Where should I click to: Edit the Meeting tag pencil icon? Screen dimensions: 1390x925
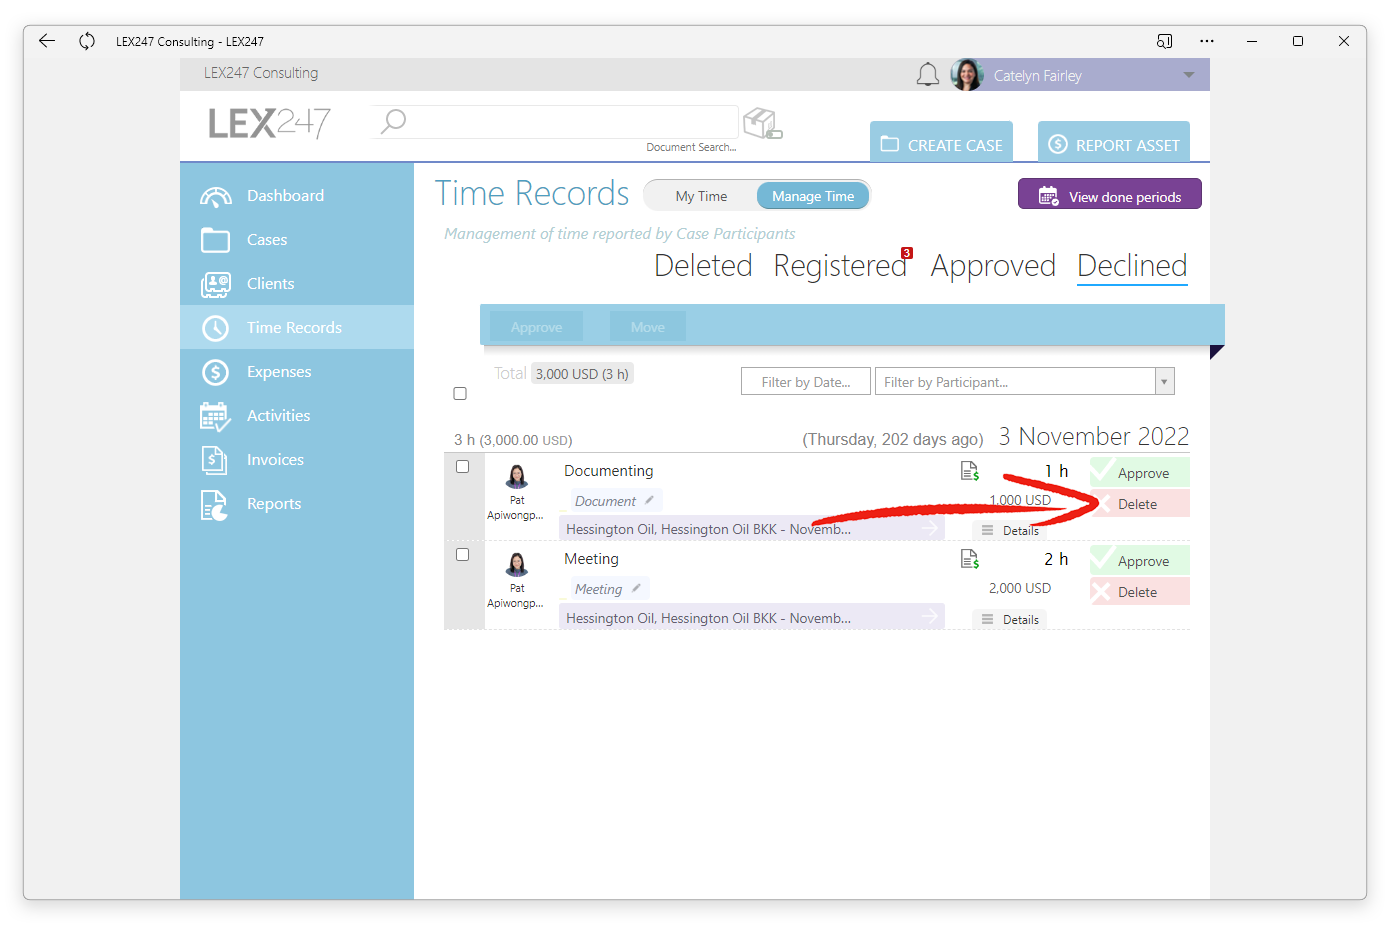pos(636,588)
